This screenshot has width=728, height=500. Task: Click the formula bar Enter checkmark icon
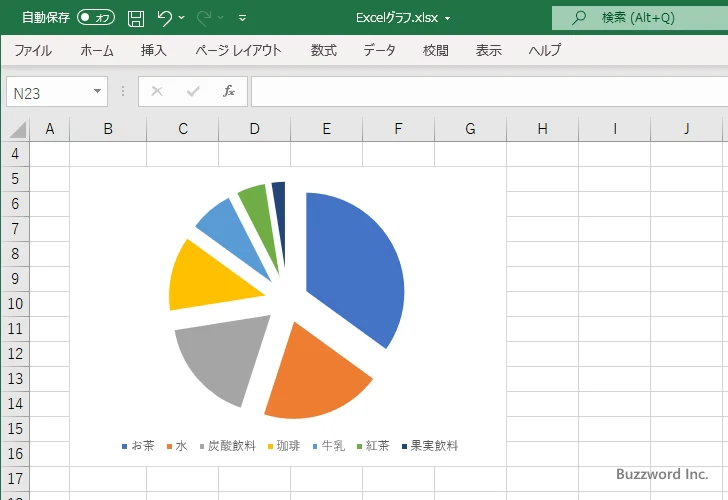tap(193, 91)
